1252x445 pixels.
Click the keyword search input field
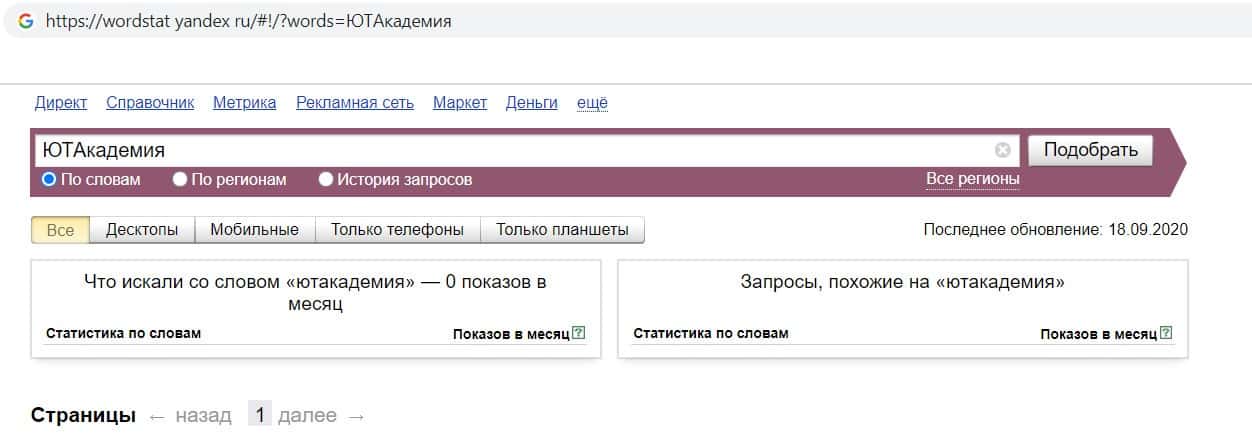point(500,150)
